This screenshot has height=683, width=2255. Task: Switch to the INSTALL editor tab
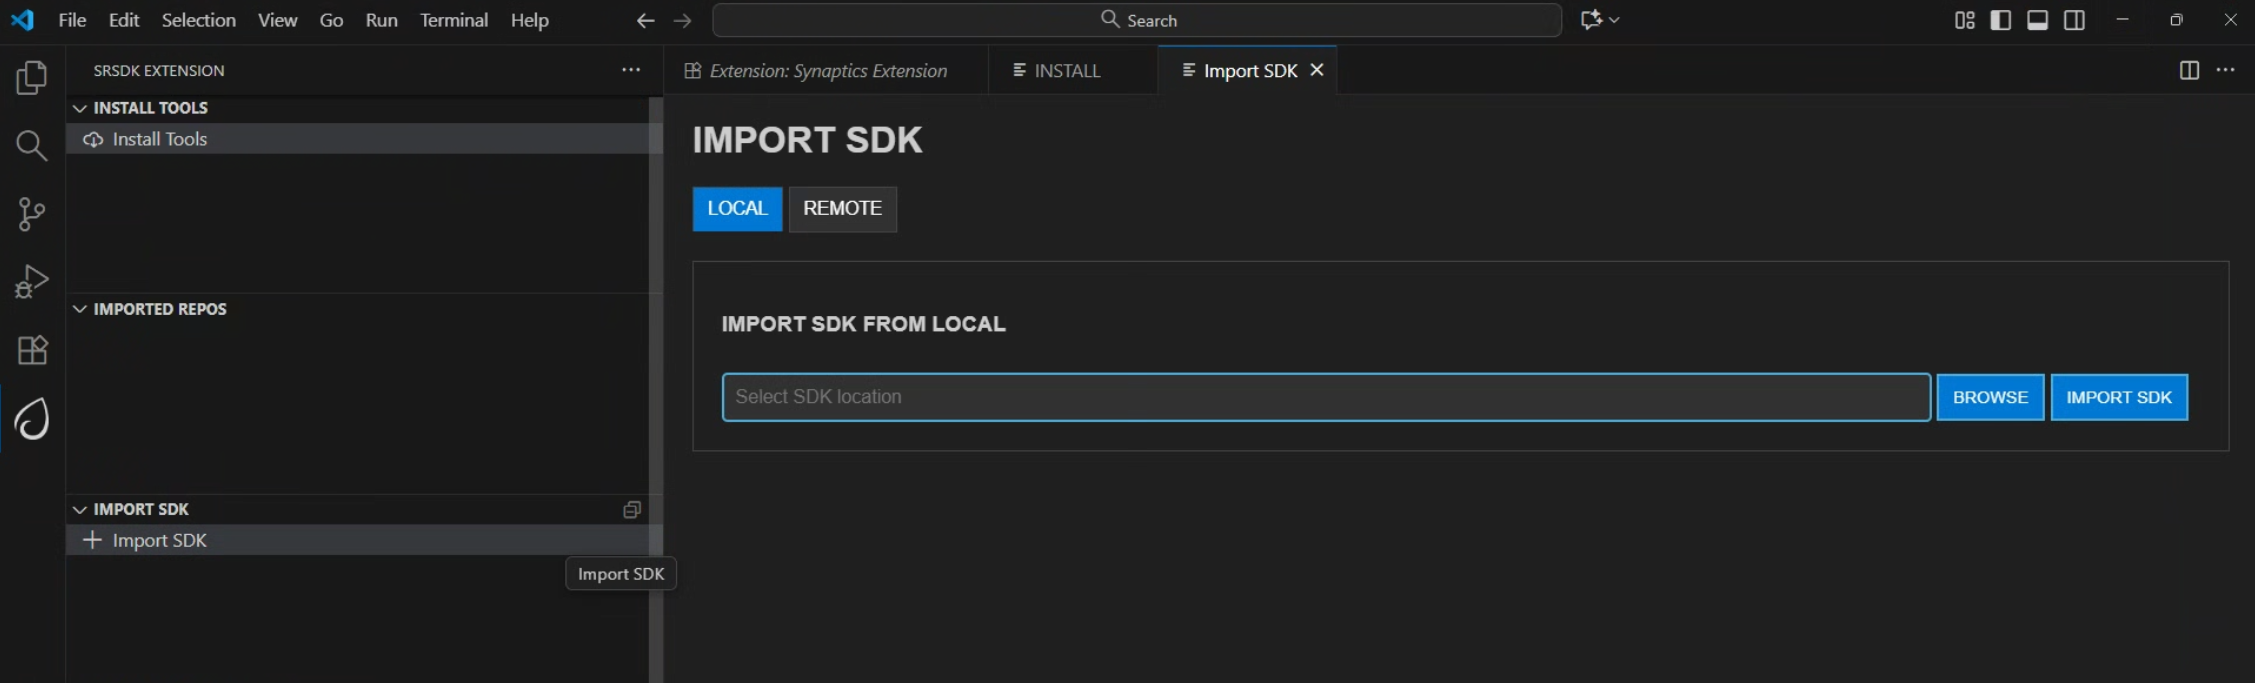[1066, 71]
